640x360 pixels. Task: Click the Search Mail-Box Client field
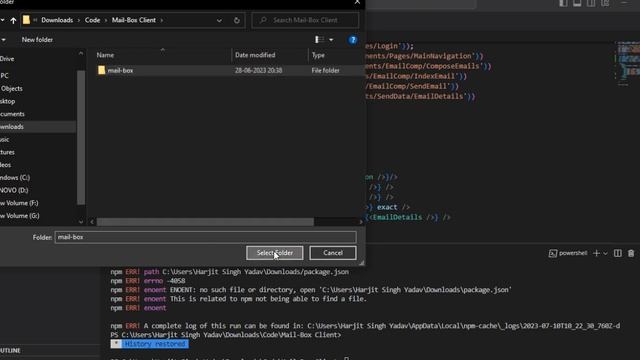point(305,20)
